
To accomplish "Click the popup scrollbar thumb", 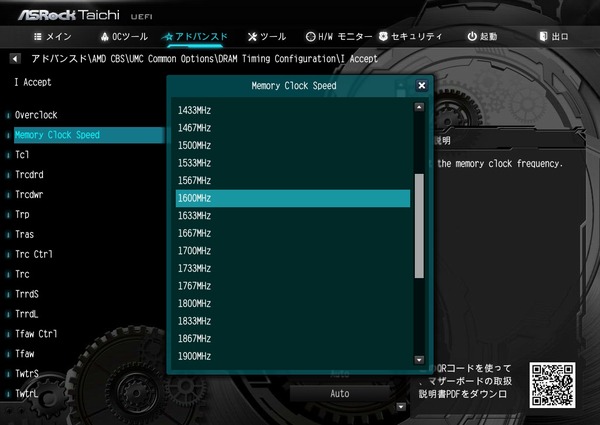I will coord(419,226).
